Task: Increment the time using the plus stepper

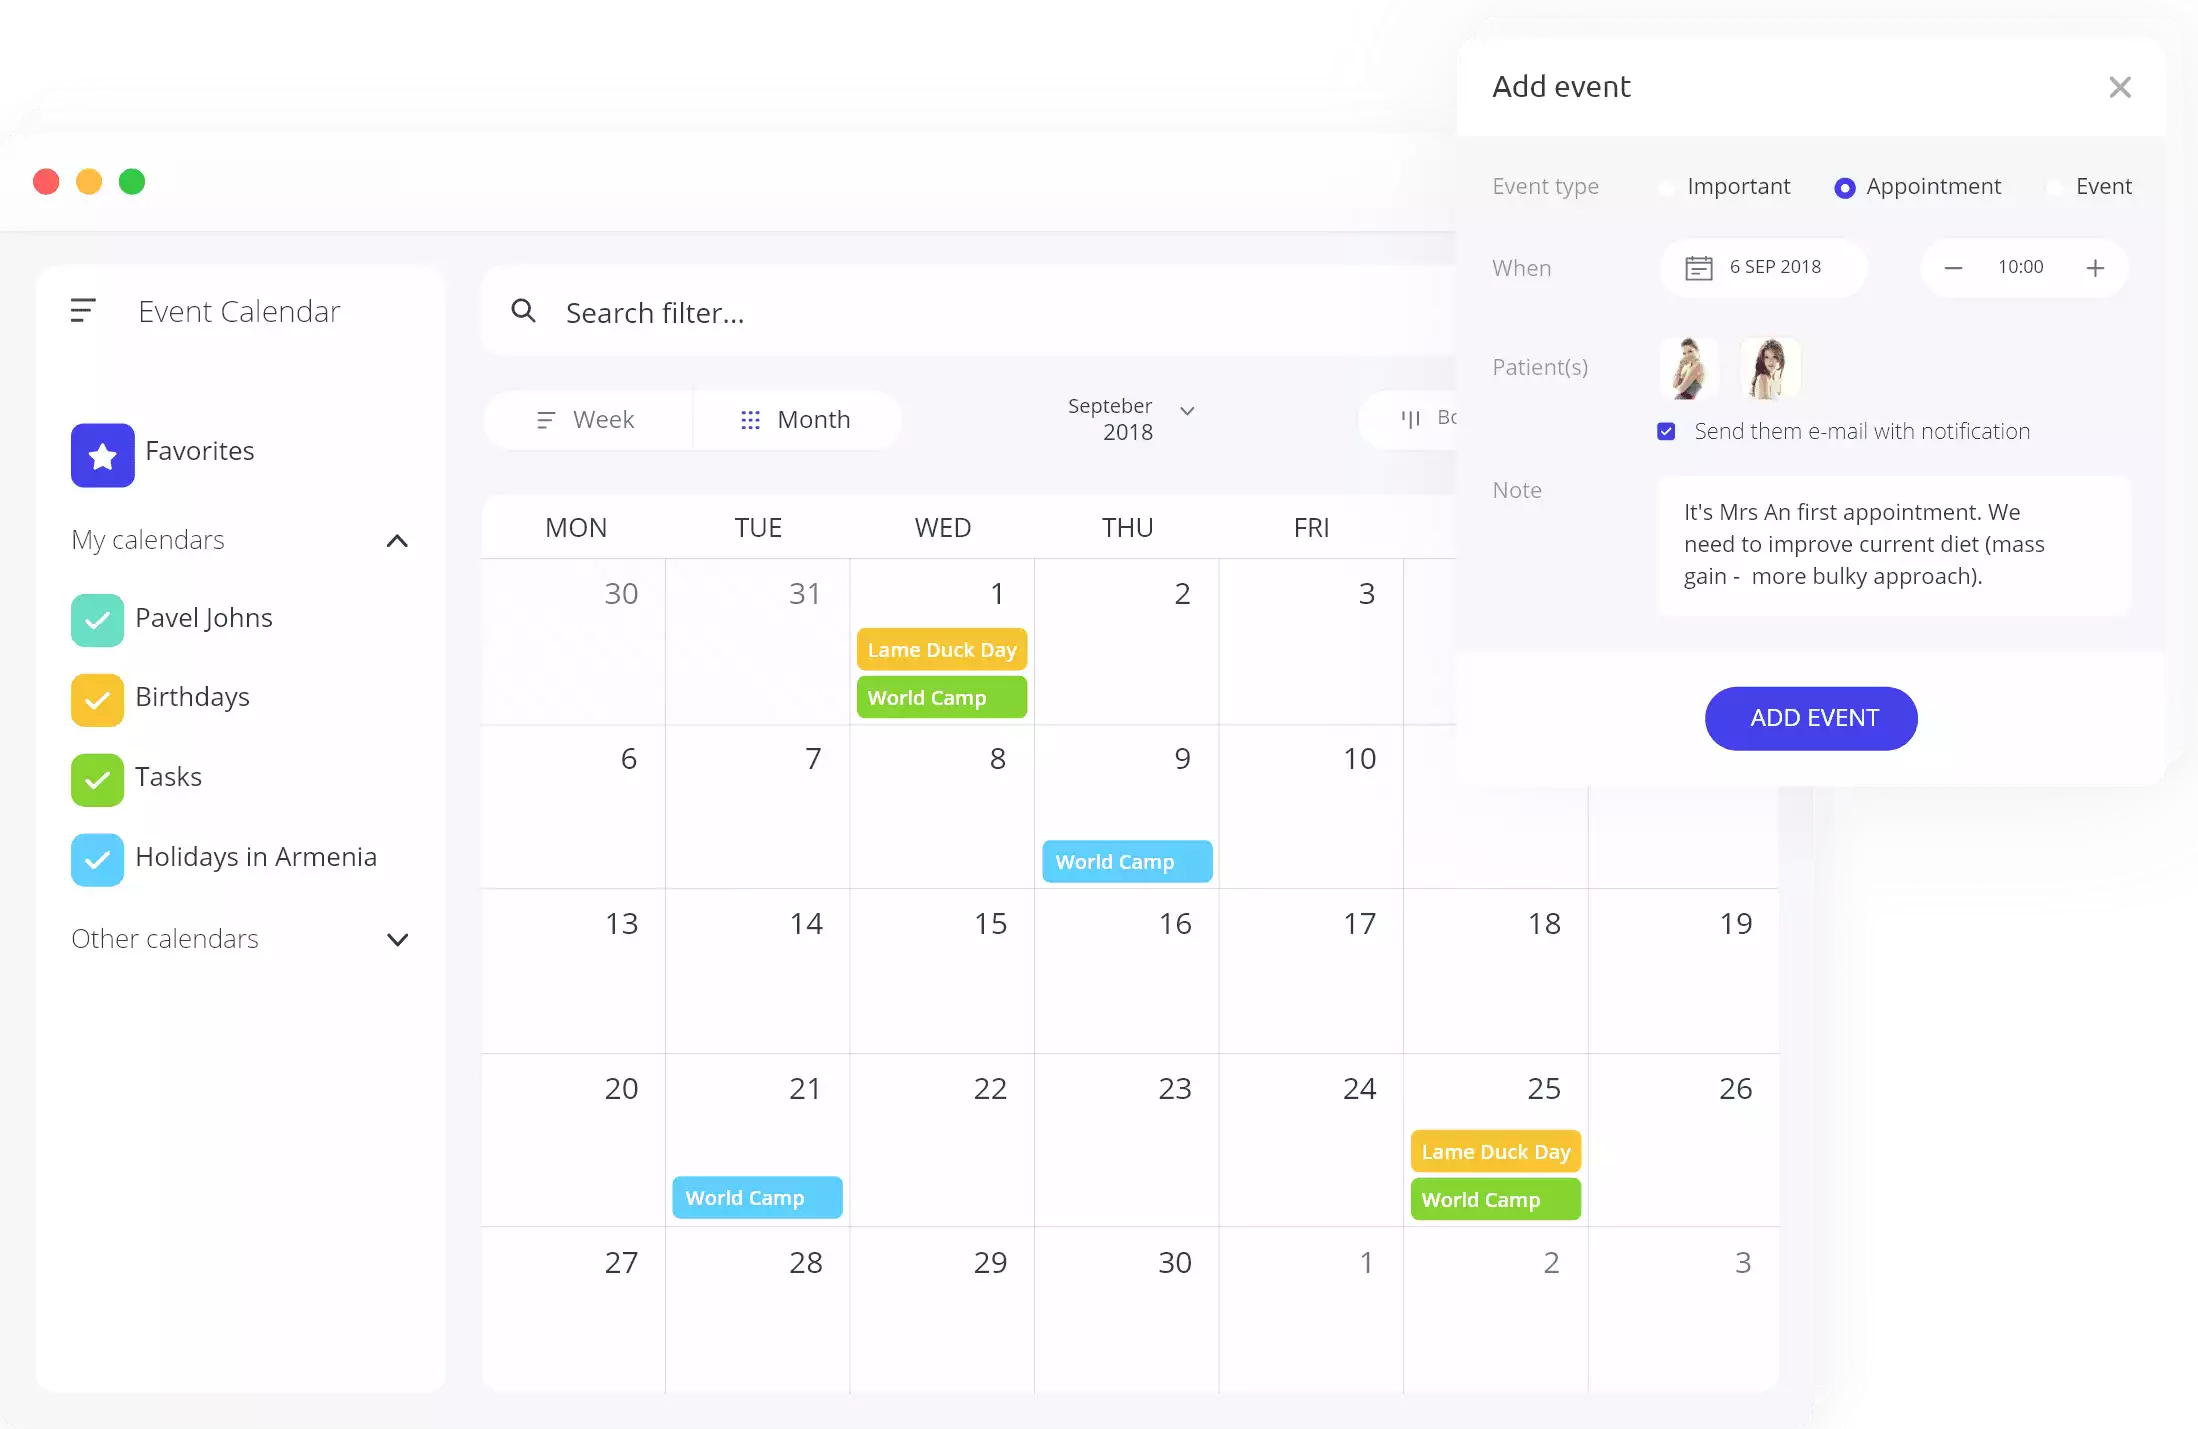Action: point(2095,268)
